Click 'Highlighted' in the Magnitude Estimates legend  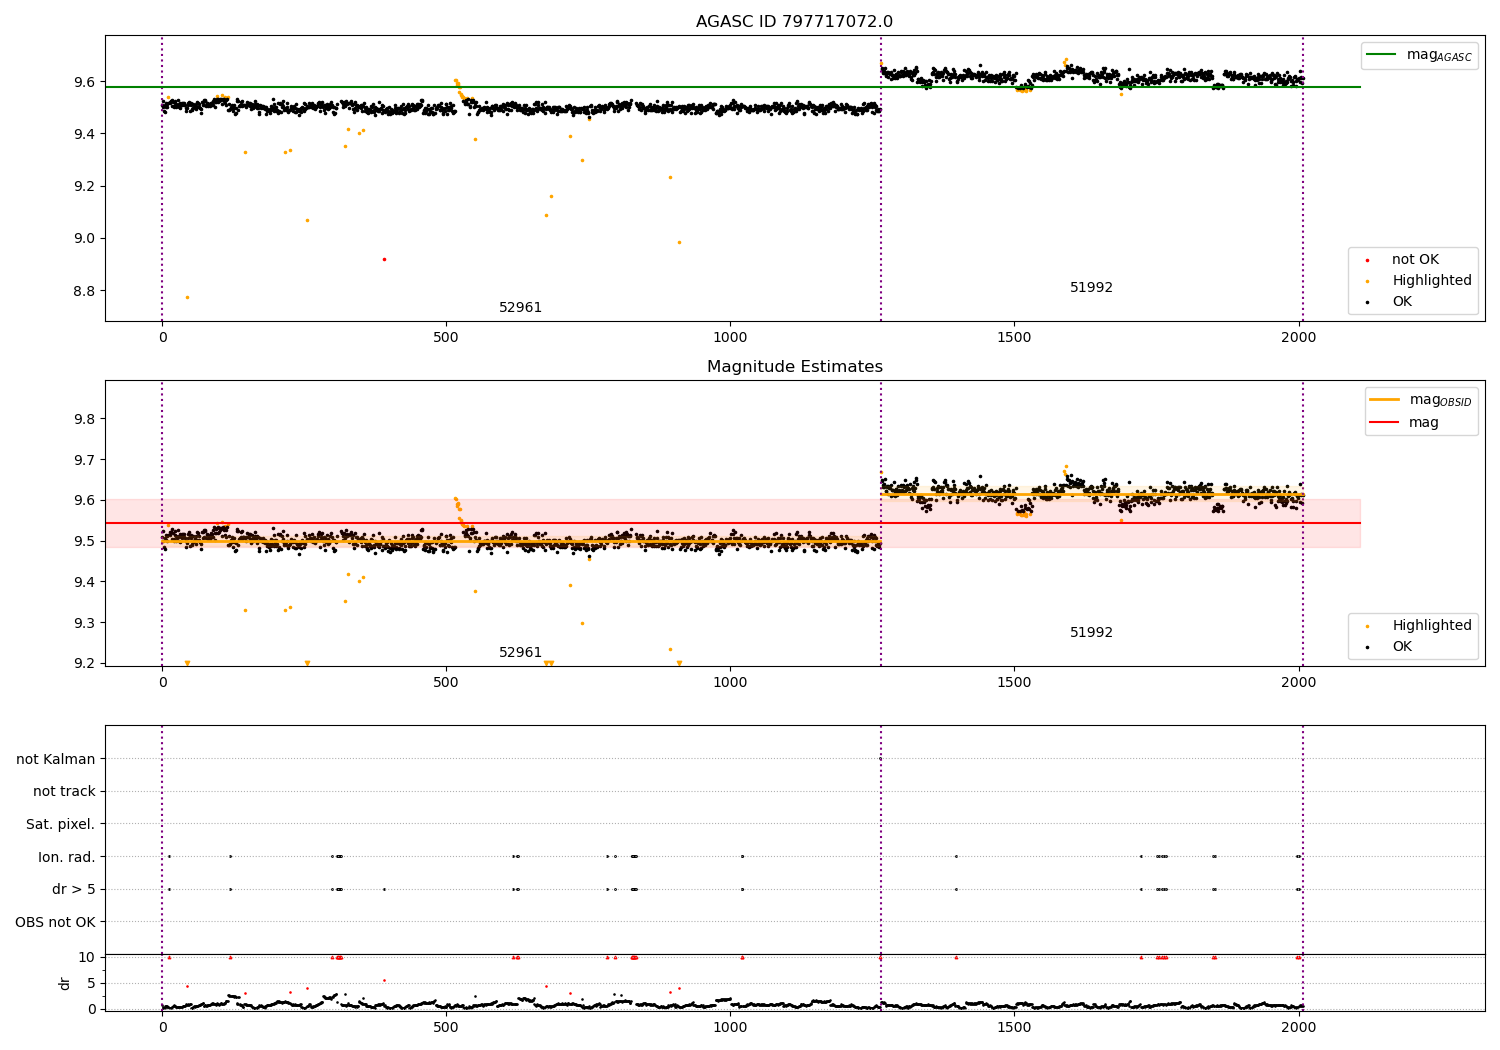tap(1432, 626)
